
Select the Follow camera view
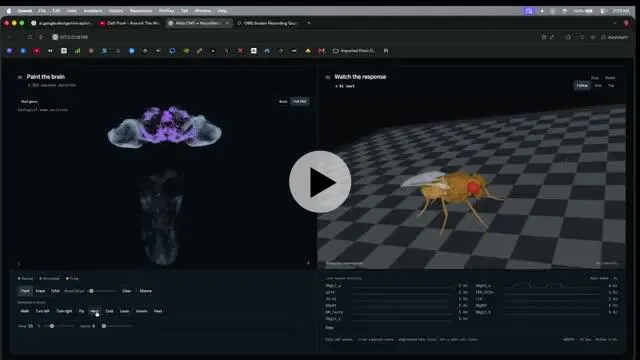click(x=582, y=86)
